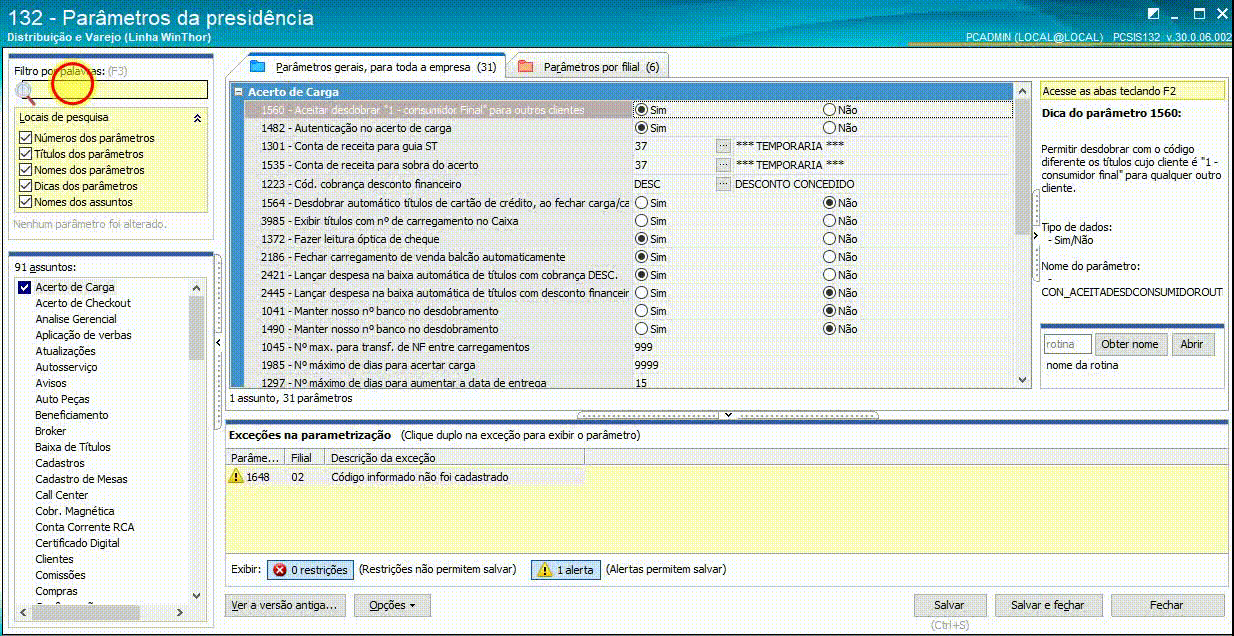Click the rotina input field

pos(1067,344)
